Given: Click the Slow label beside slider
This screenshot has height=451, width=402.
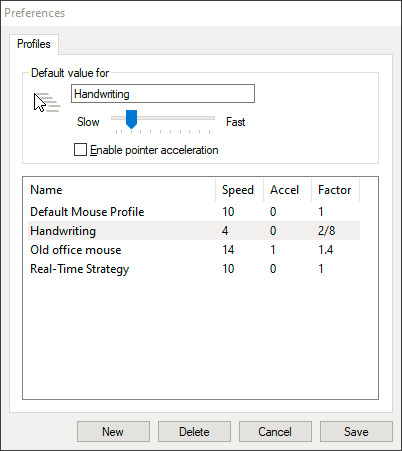Looking at the screenshot, I should [x=88, y=122].
